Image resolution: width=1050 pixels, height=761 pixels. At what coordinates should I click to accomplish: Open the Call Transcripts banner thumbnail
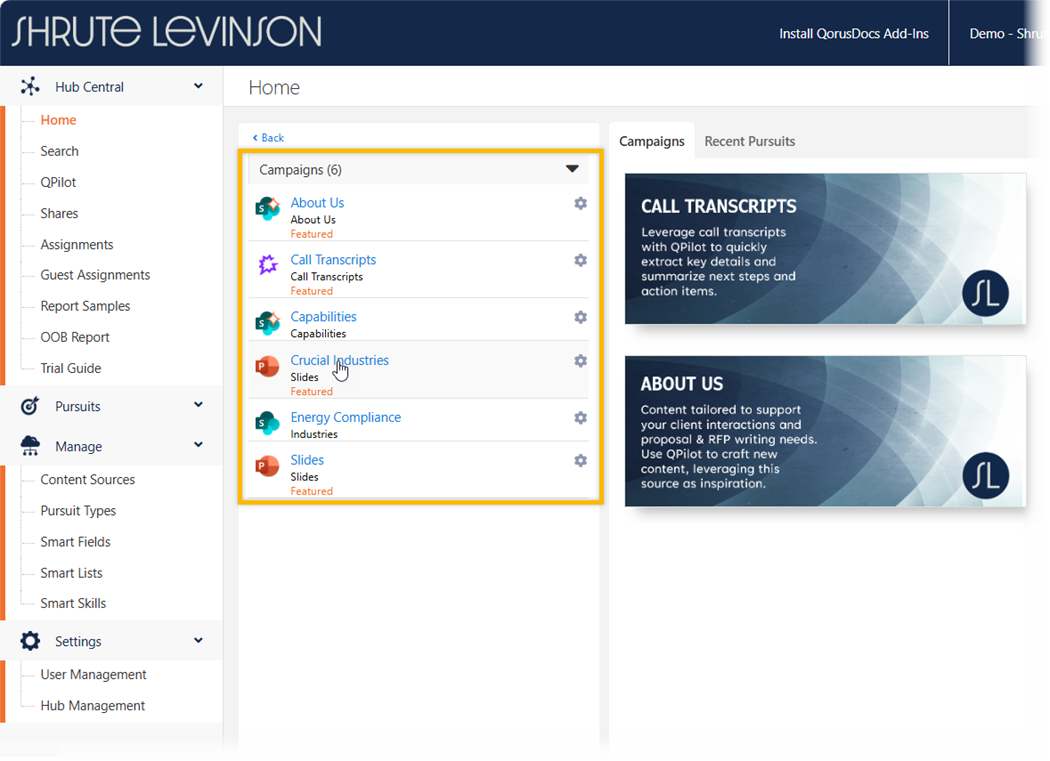(x=825, y=249)
